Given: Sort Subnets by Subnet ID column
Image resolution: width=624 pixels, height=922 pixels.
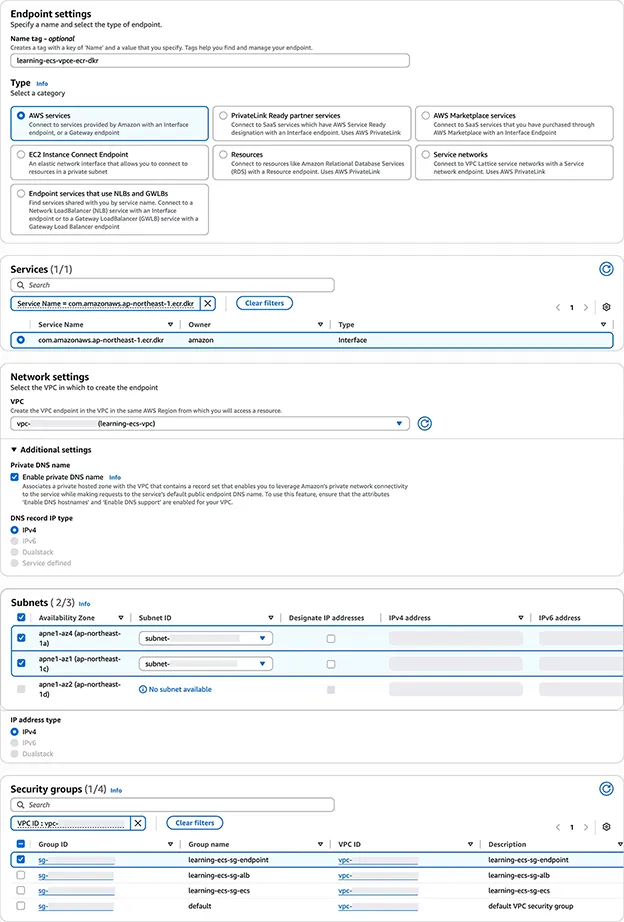Looking at the screenshot, I should coord(271,618).
